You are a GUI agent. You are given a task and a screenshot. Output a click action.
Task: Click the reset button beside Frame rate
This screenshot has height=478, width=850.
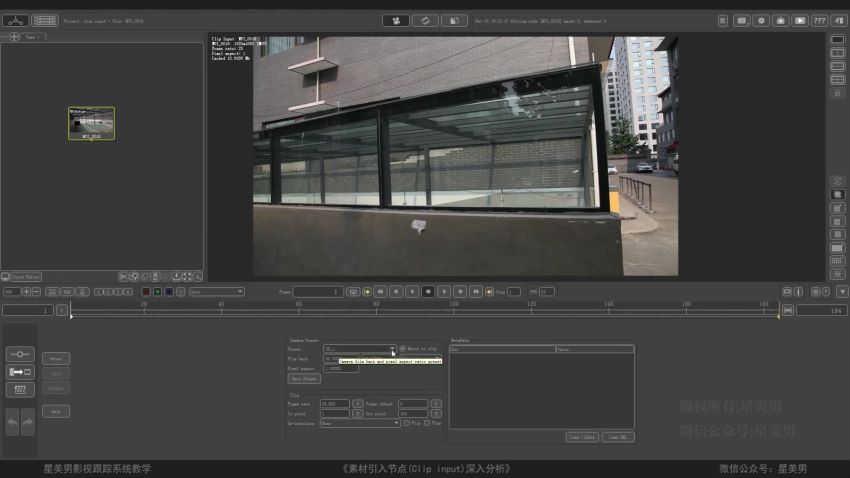click(357, 404)
